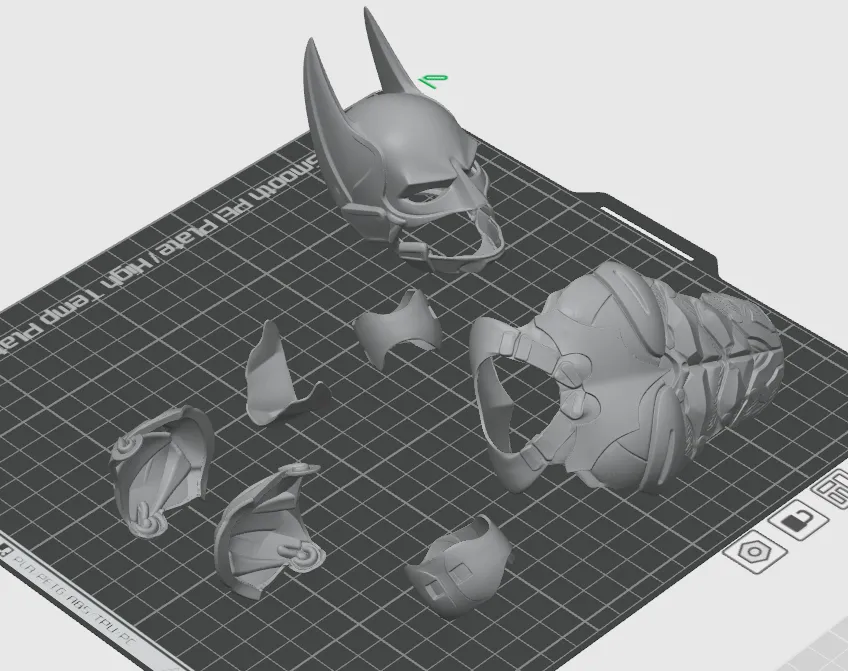Select the jaw piece with square cutouts
848x671 pixels.
tap(459, 567)
